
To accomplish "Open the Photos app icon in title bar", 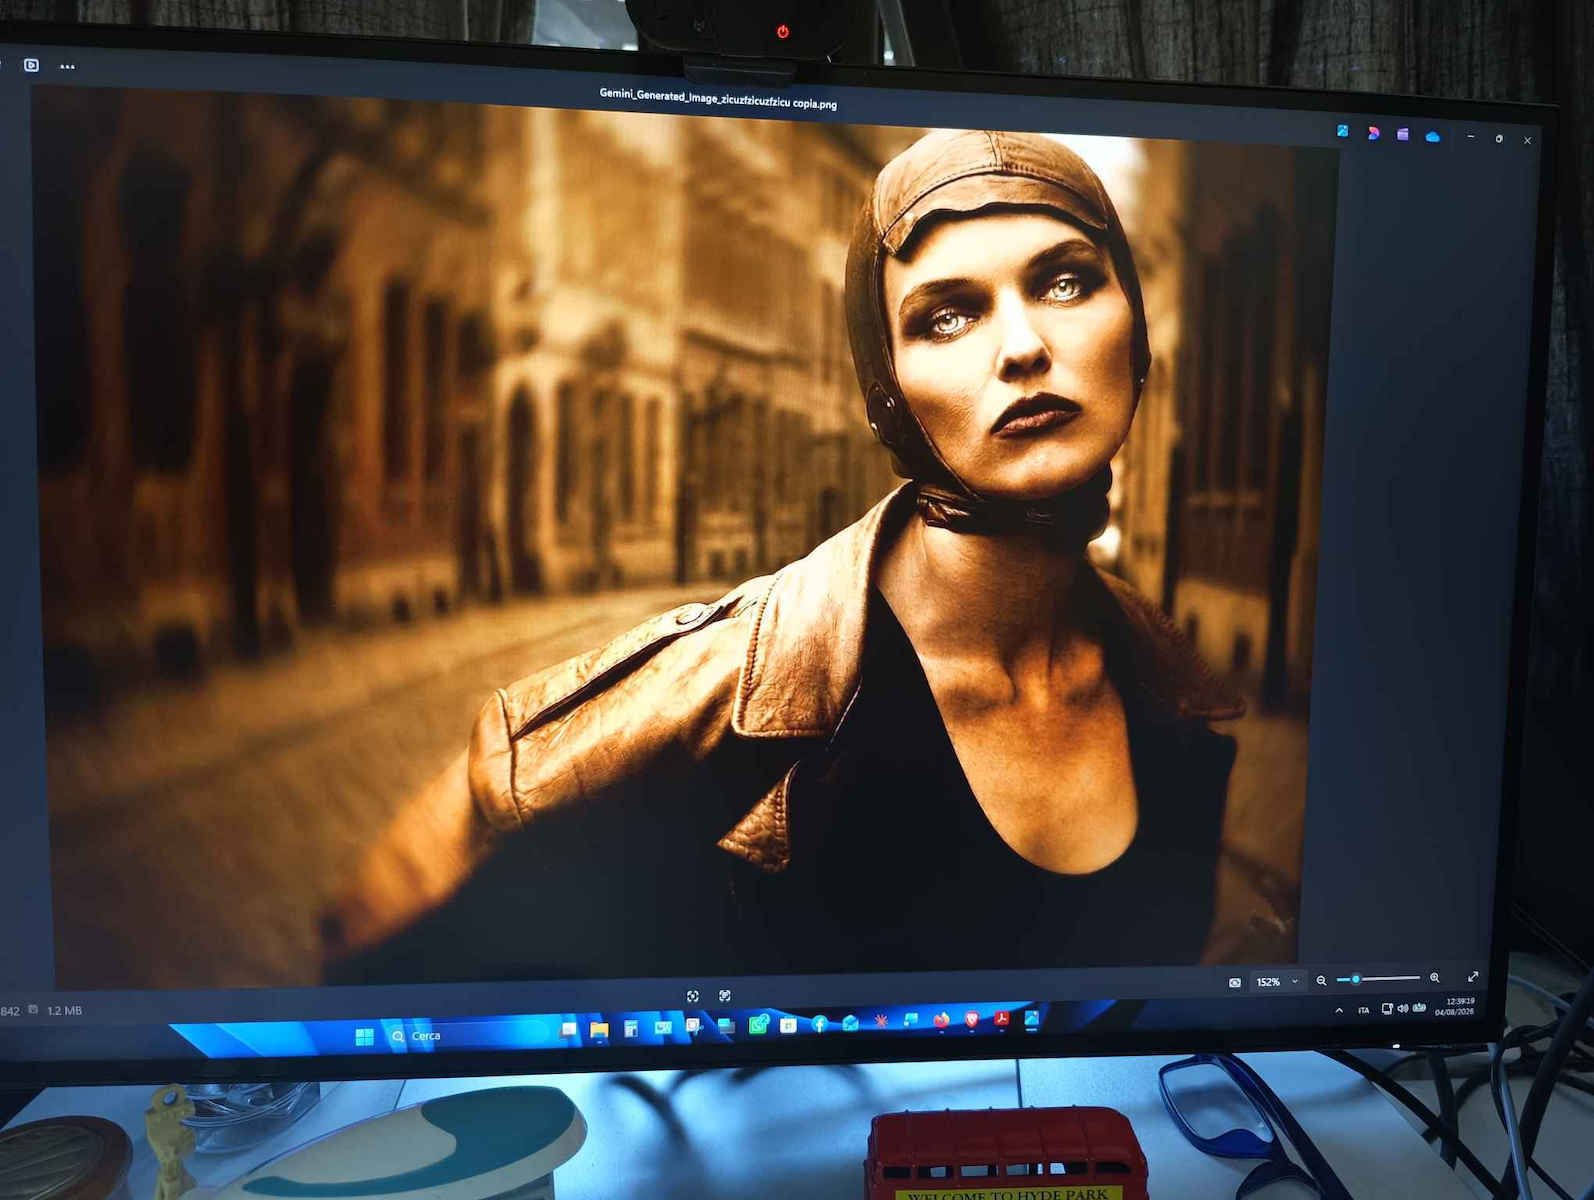I will coord(1342,131).
